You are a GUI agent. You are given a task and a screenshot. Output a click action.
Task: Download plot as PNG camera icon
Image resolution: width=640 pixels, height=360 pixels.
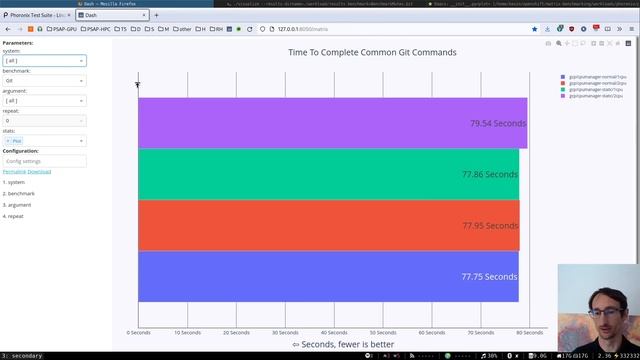[x=548, y=43]
